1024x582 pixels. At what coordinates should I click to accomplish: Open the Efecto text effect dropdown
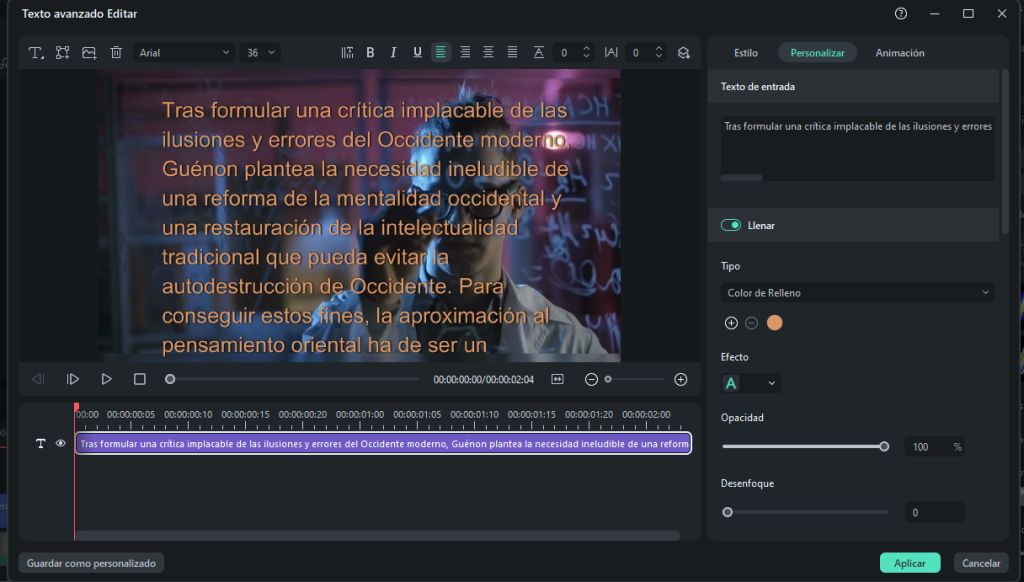[750, 383]
